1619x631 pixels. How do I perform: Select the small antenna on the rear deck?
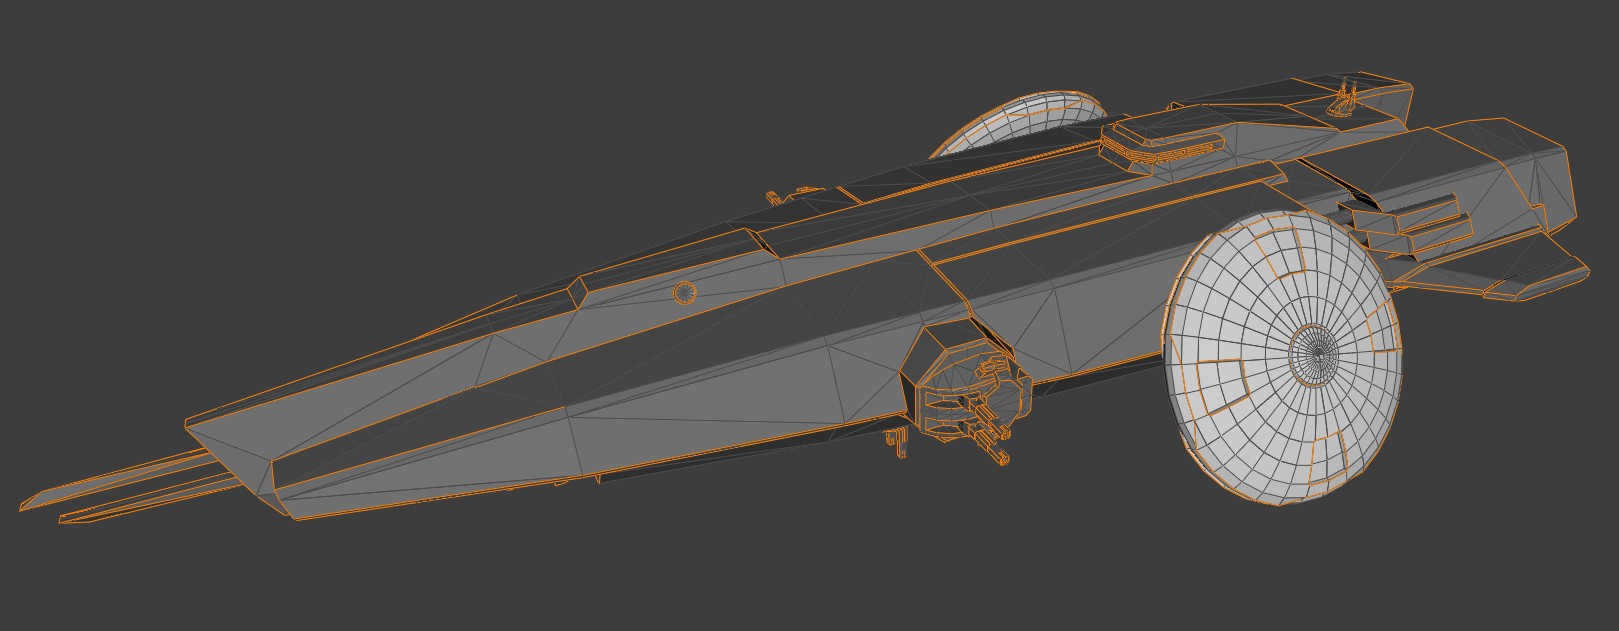[x=1345, y=98]
